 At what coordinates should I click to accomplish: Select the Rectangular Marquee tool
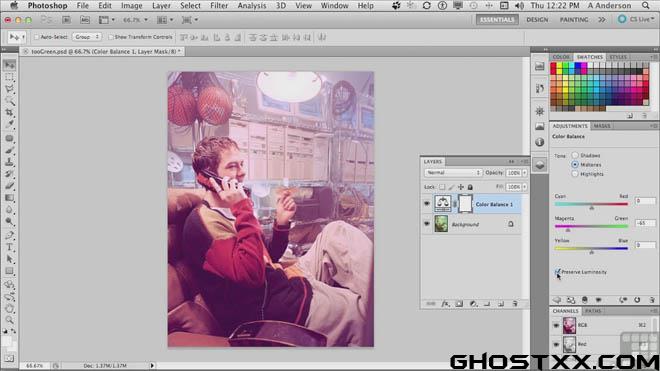pos(10,77)
